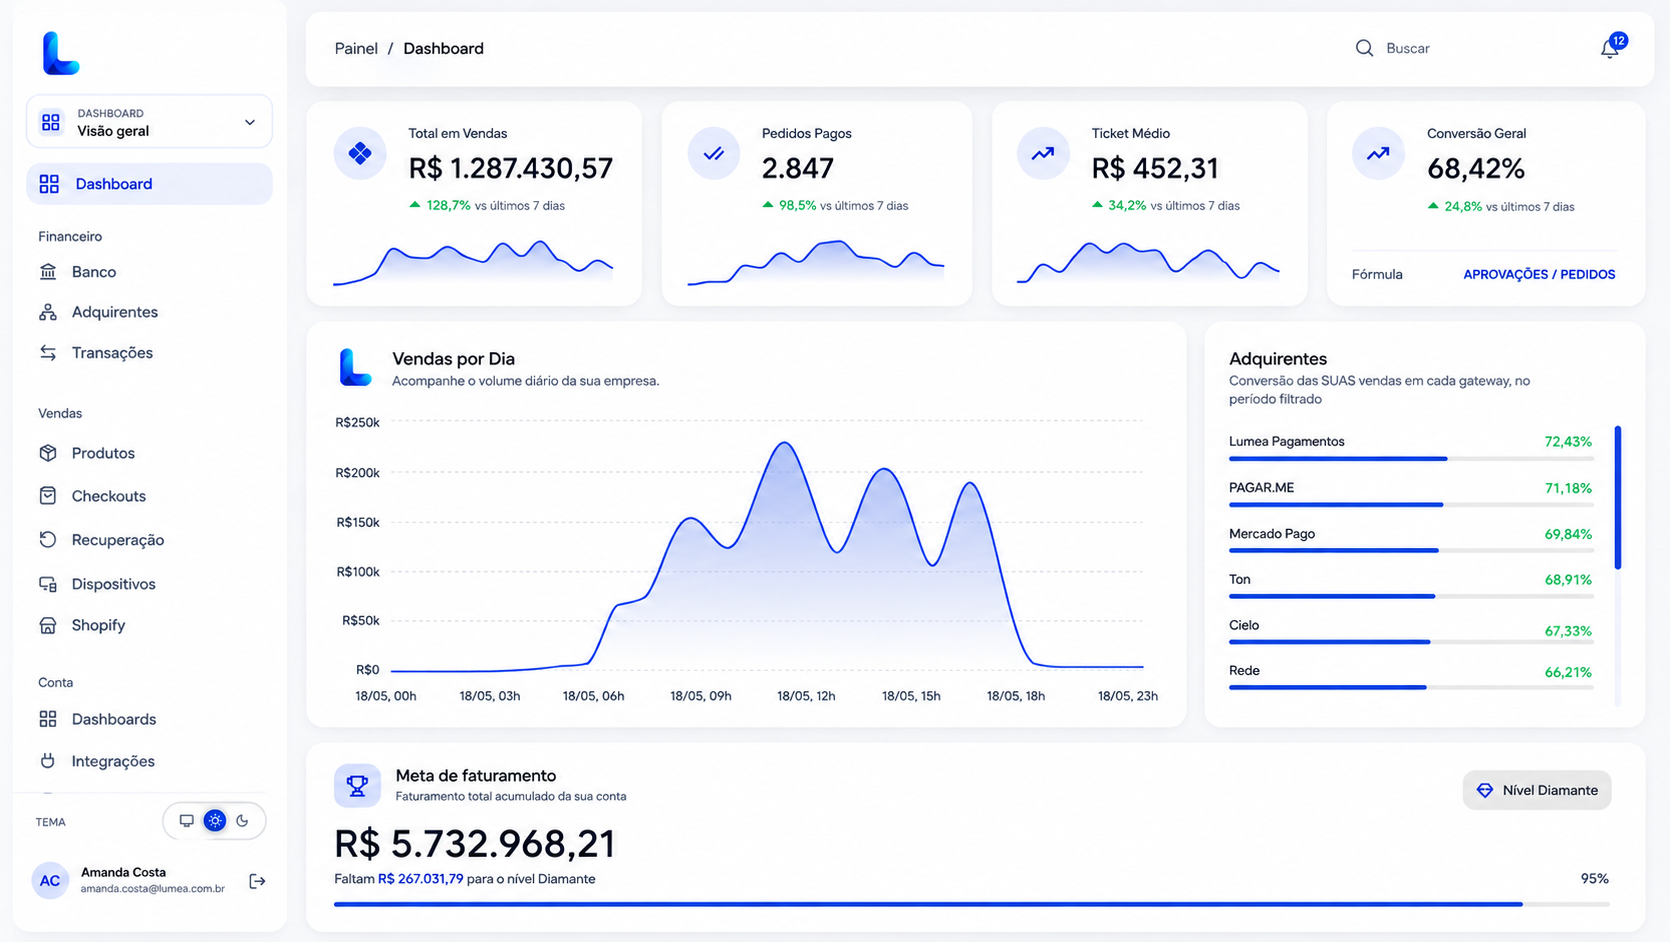The width and height of the screenshot is (1670, 942).
Task: Click the search magnifier icon
Action: pyautogui.click(x=1364, y=48)
